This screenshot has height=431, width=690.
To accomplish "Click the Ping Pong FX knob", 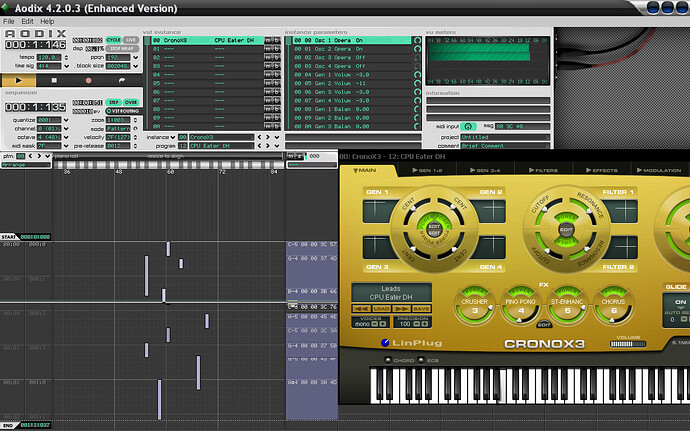I will tap(520, 308).
